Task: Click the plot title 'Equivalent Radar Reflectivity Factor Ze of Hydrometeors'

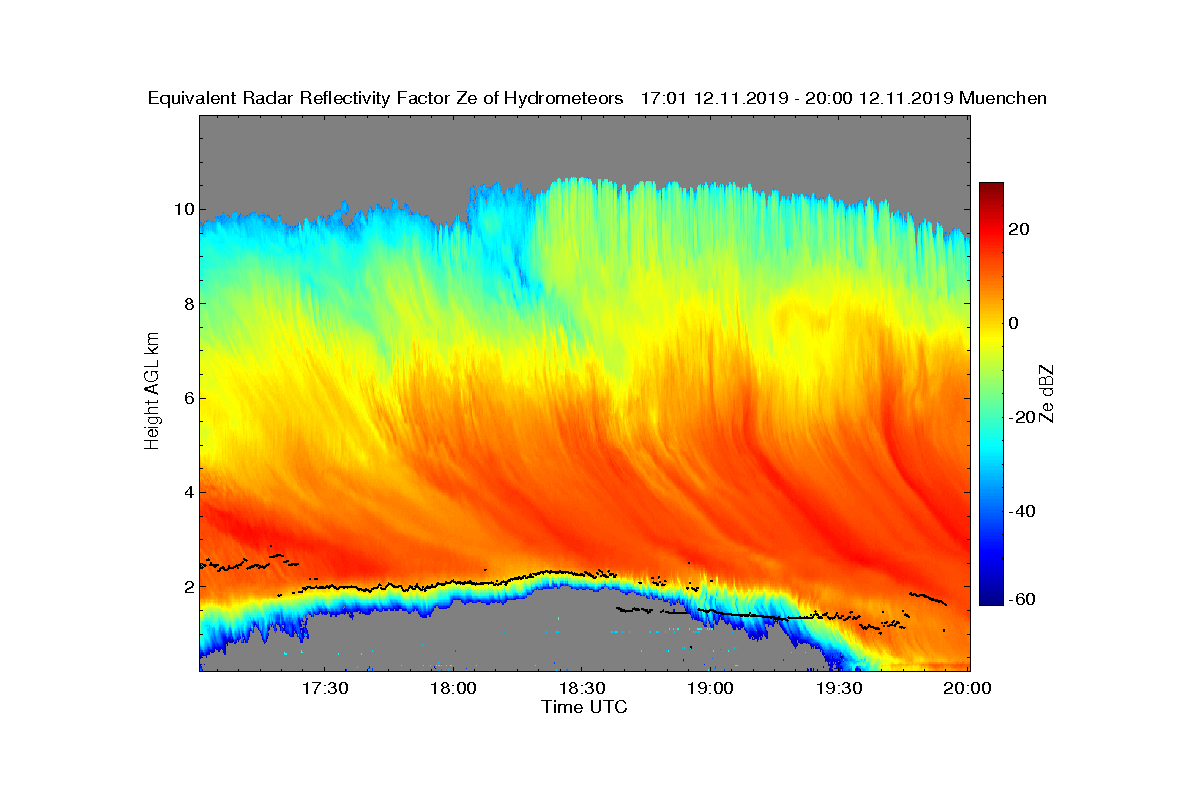Action: pyautogui.click(x=385, y=98)
